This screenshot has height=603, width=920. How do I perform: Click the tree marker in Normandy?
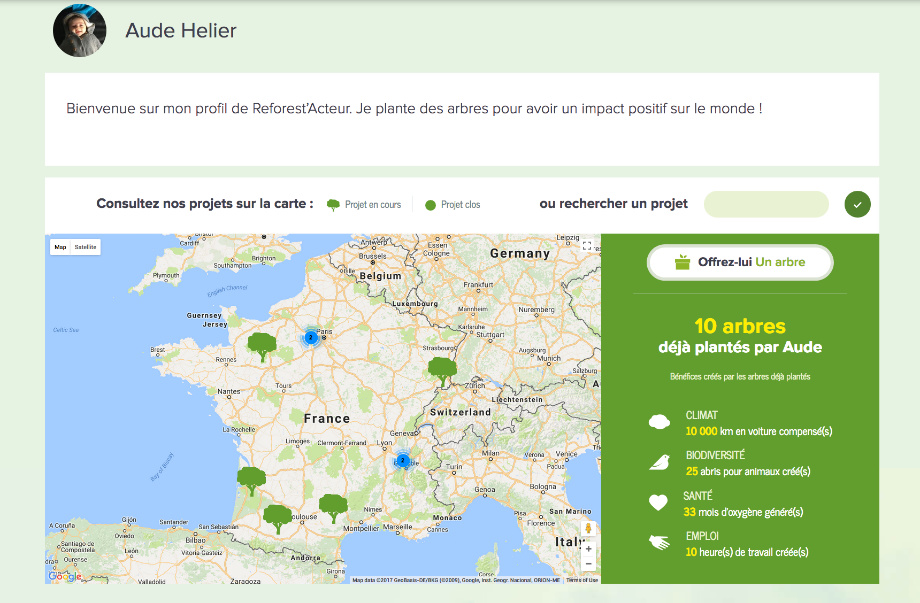[x=262, y=347]
